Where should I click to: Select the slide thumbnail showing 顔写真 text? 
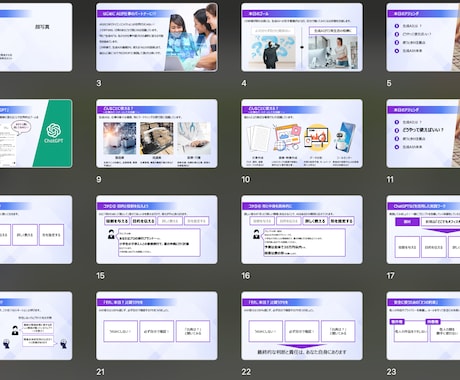(x=36, y=37)
